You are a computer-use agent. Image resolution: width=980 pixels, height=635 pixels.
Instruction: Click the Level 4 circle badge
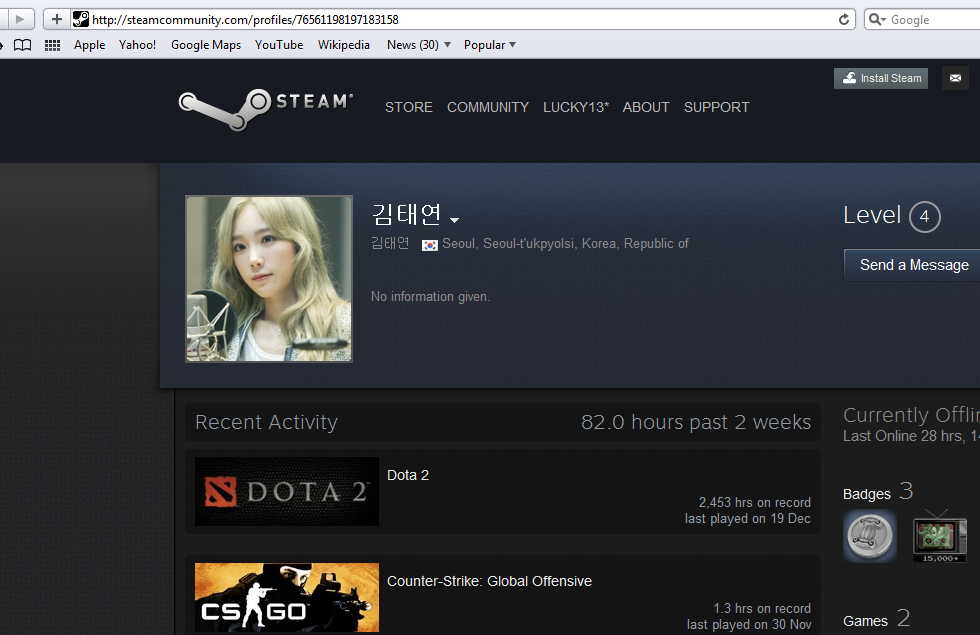coord(924,217)
